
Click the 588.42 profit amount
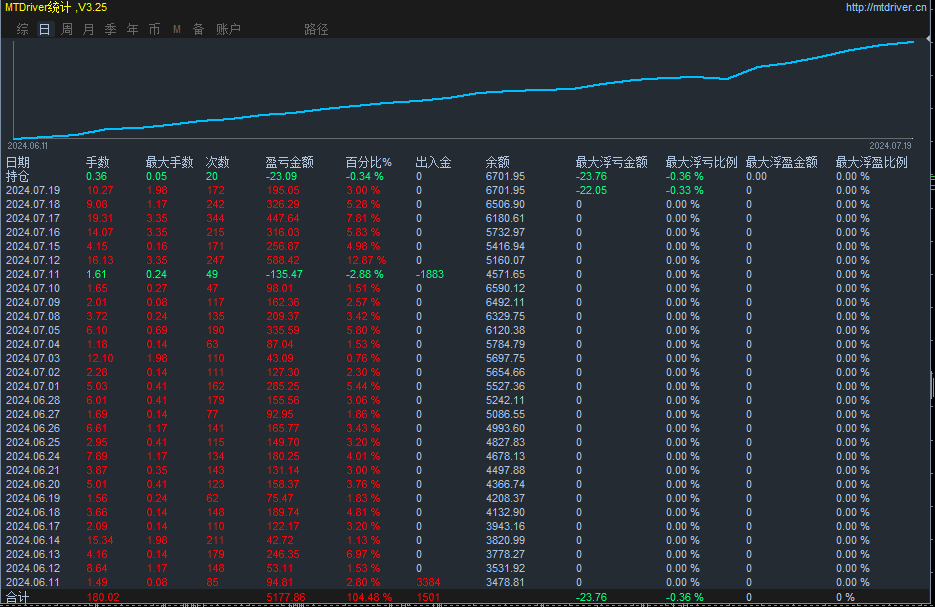283,261
